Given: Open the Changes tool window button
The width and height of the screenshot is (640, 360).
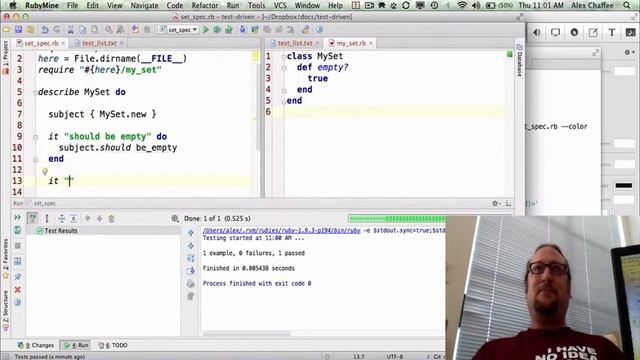Looking at the screenshot, I should [36, 345].
